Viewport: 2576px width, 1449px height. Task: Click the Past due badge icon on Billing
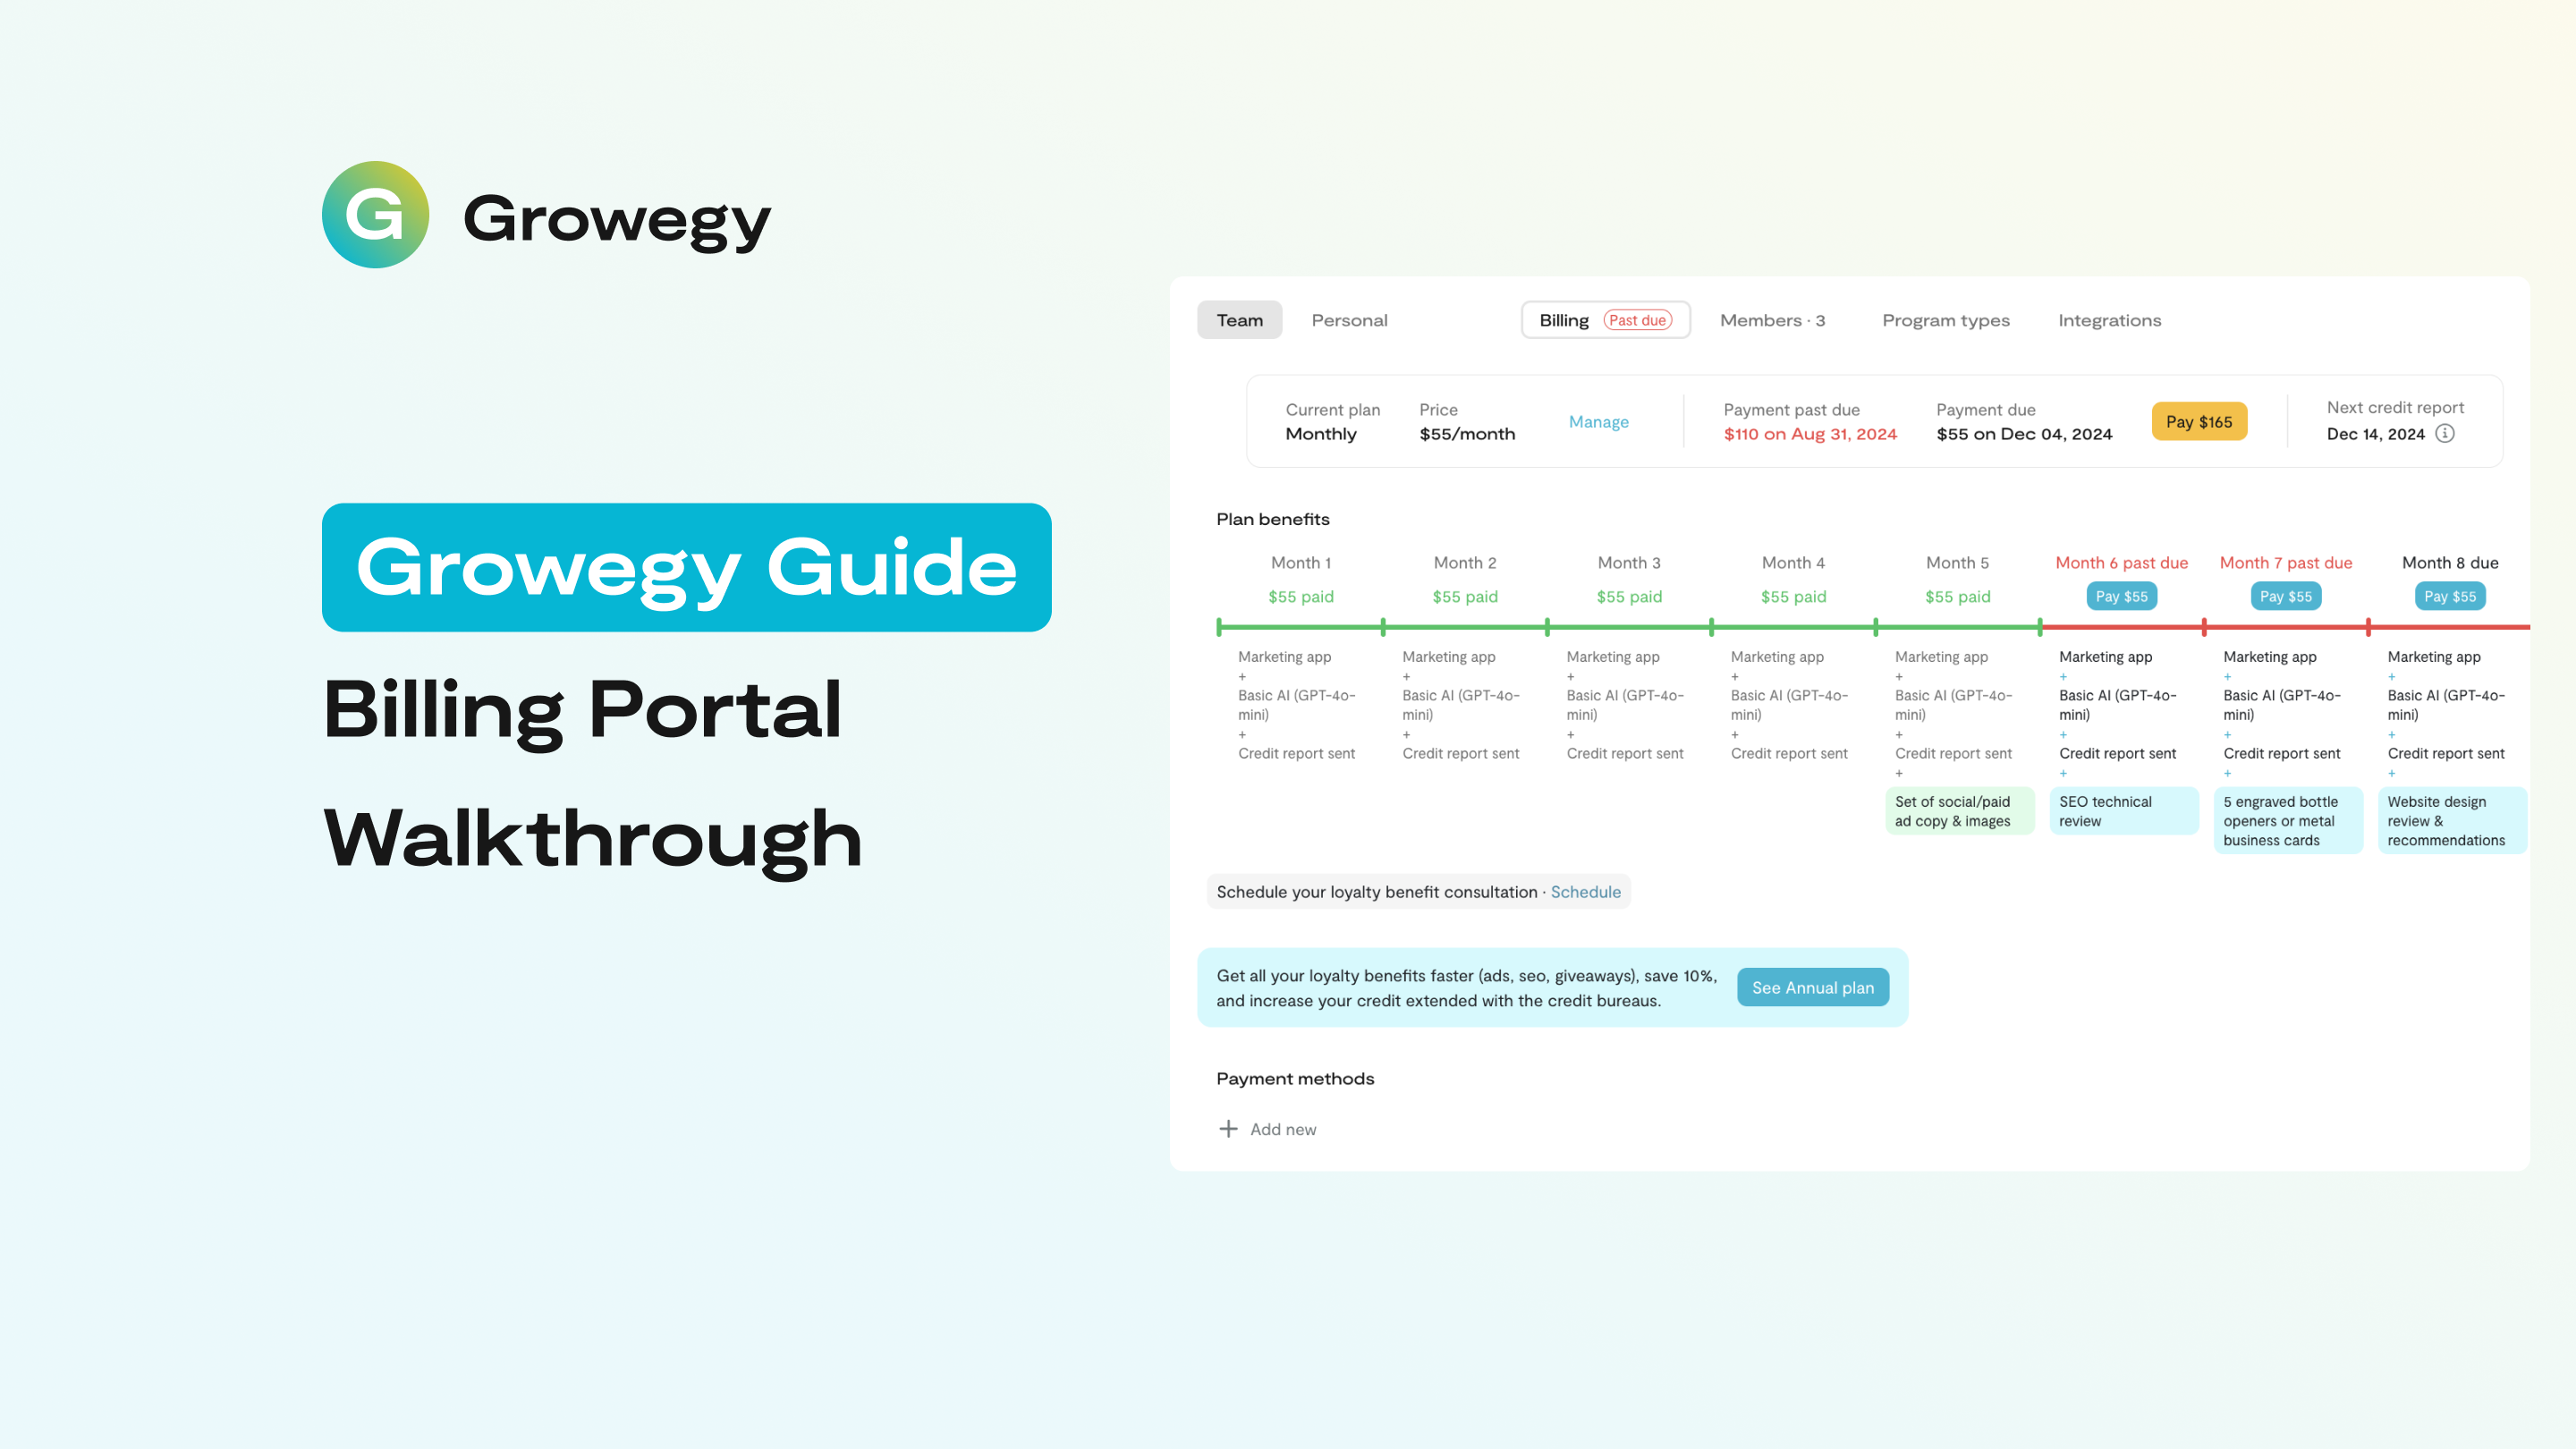(x=1637, y=318)
